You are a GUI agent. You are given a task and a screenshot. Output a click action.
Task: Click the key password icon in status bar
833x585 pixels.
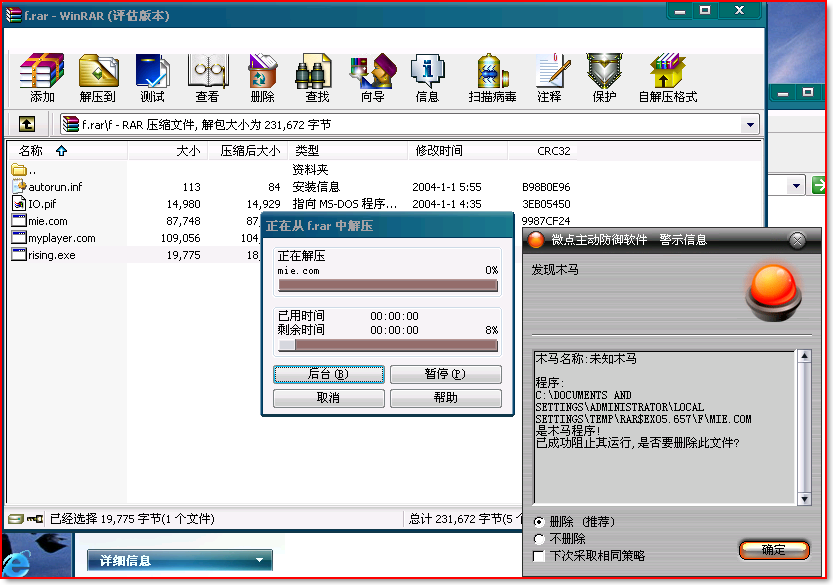(x=35, y=519)
